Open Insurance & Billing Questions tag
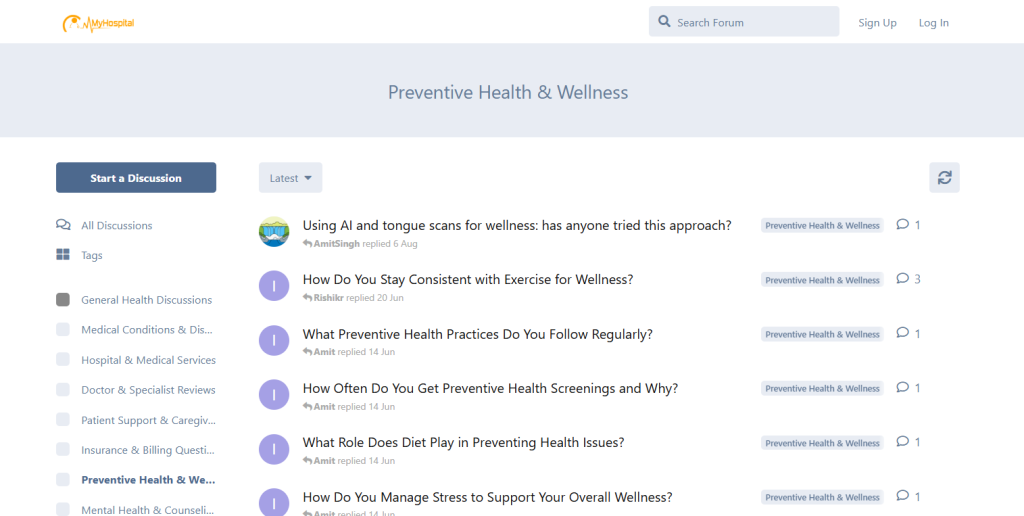The height and width of the screenshot is (516, 1024). 148,450
